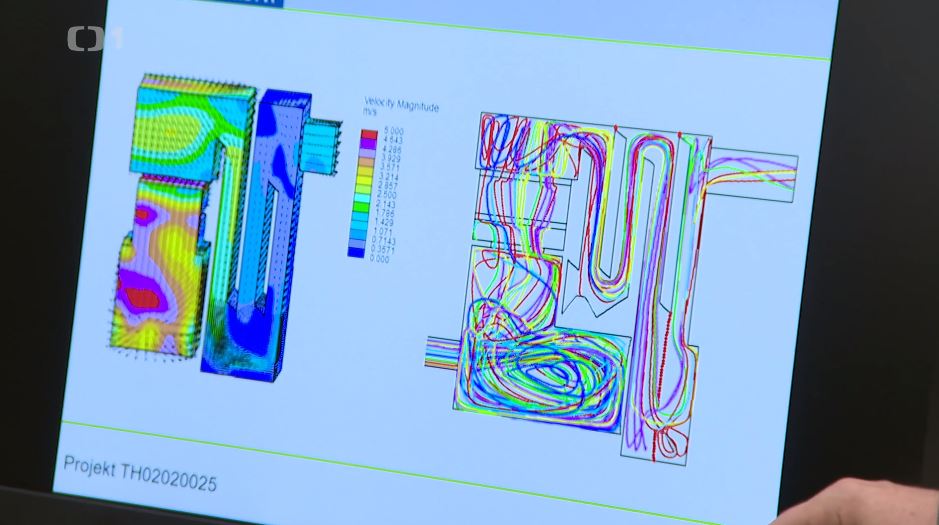Select the 3.214 legend value
Image resolution: width=939 pixels, height=525 pixels.
point(389,177)
